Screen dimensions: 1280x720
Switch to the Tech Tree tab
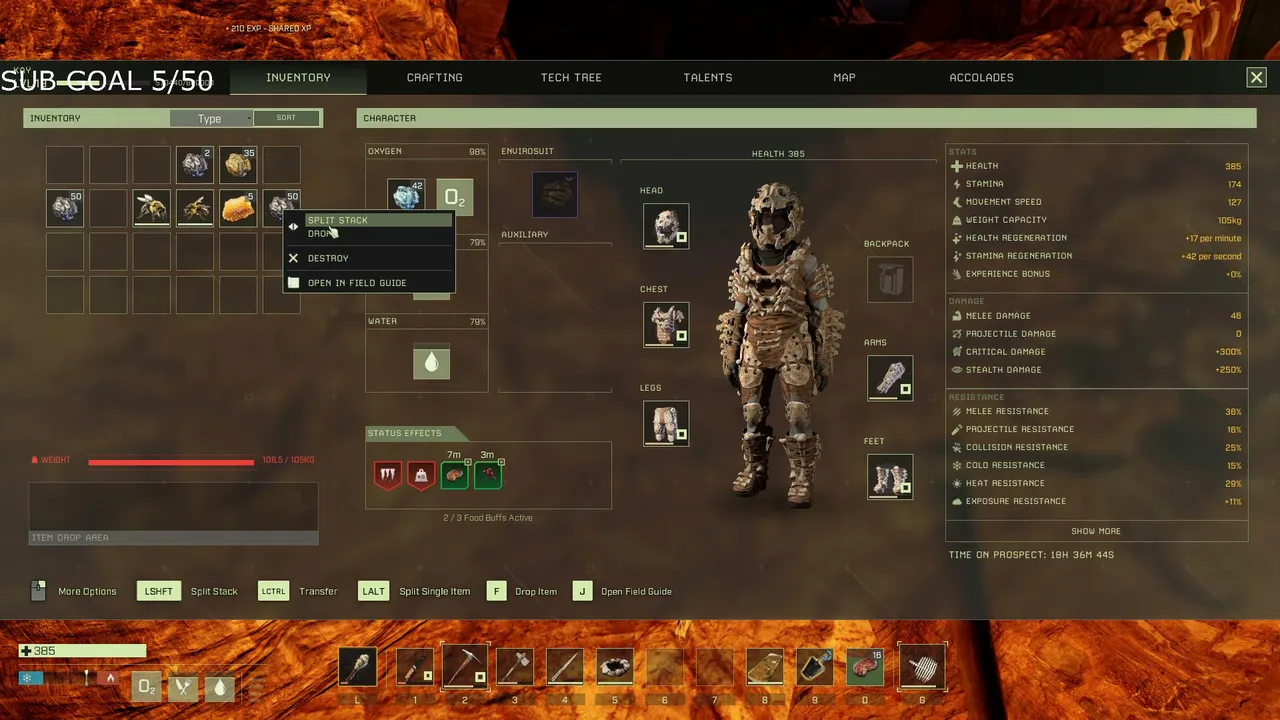coord(571,77)
